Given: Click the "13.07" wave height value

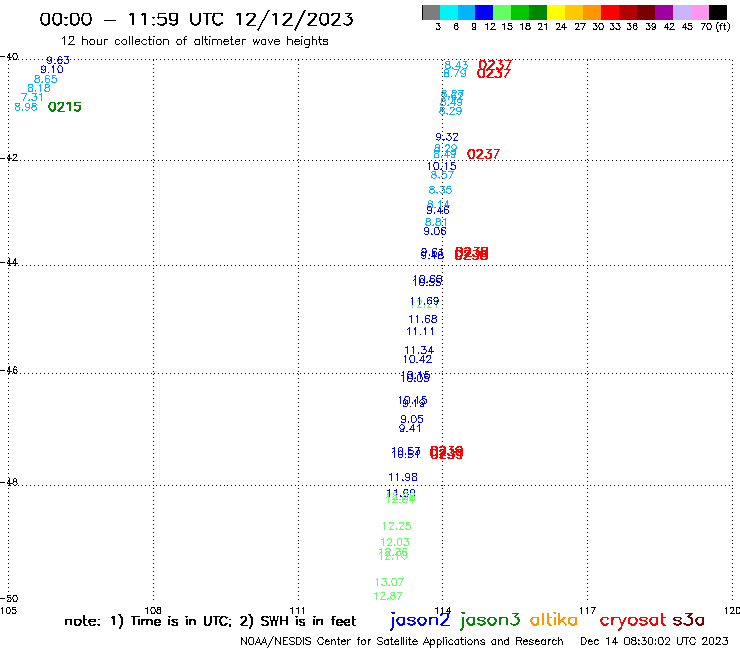Looking at the screenshot, I should click(389, 582).
